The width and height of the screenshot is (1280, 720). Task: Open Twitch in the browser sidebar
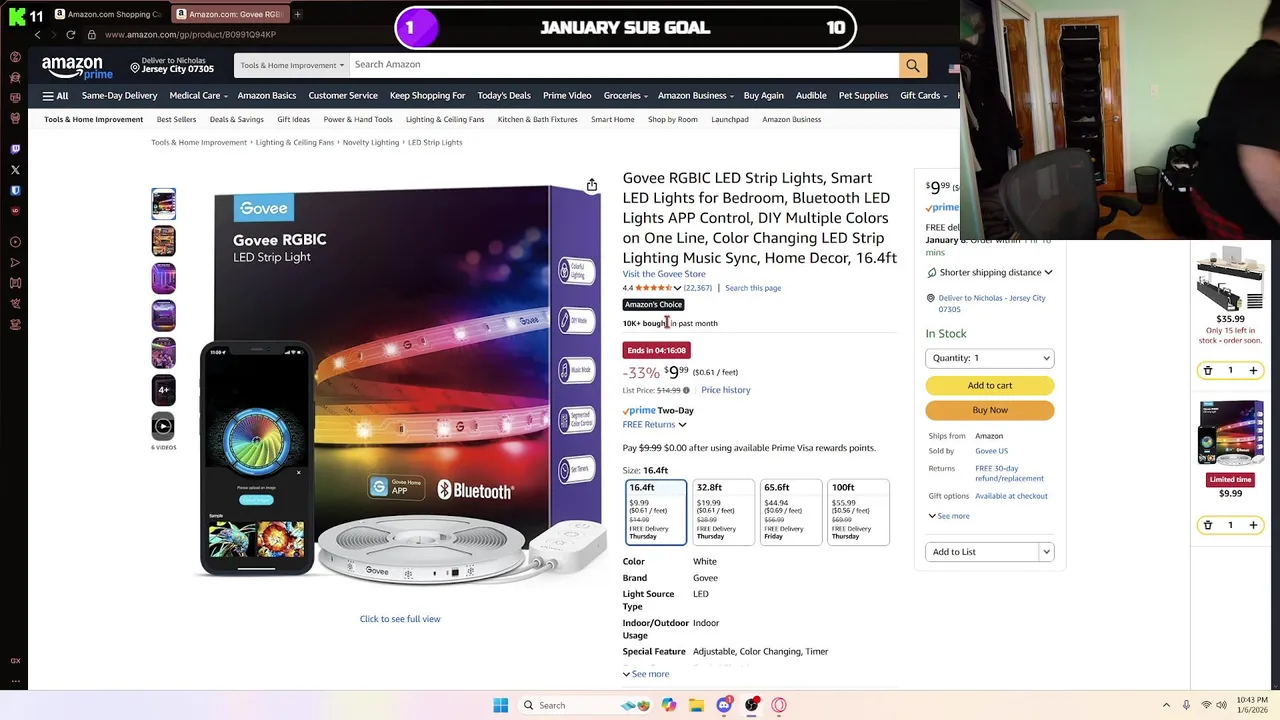click(15, 149)
